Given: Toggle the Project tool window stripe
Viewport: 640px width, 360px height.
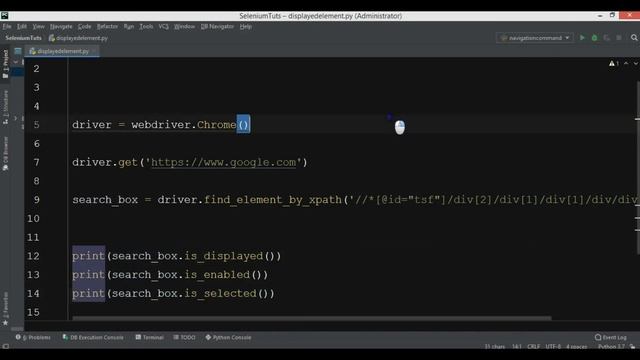Looking at the screenshot, I should (5, 64).
